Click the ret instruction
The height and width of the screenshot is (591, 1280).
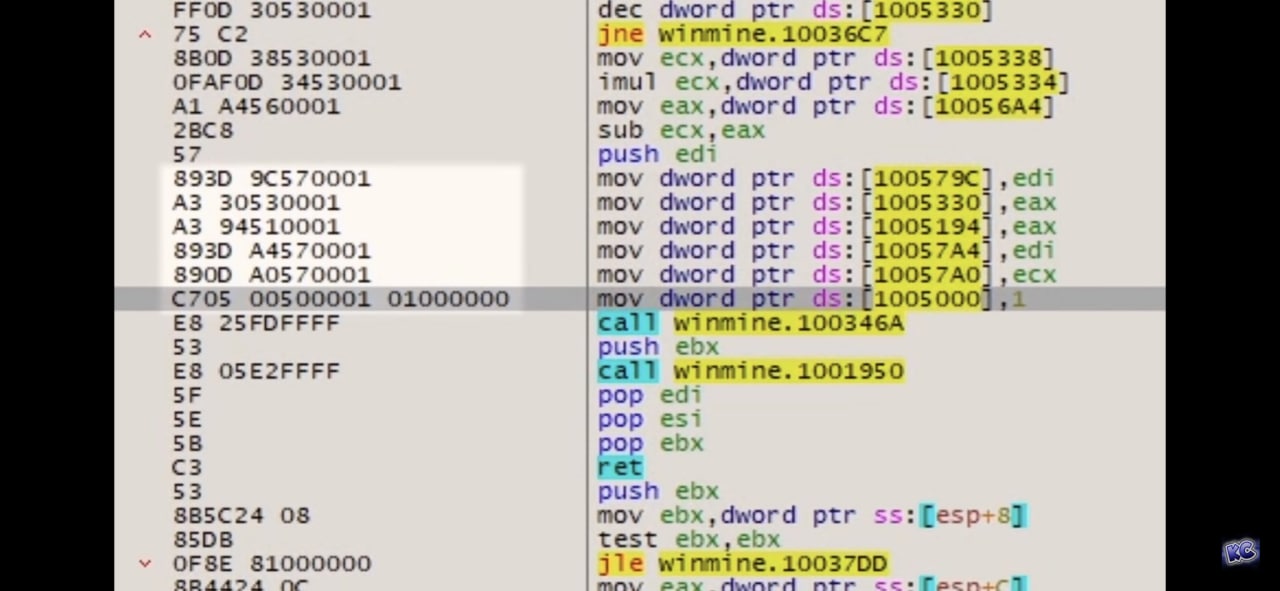[620, 466]
